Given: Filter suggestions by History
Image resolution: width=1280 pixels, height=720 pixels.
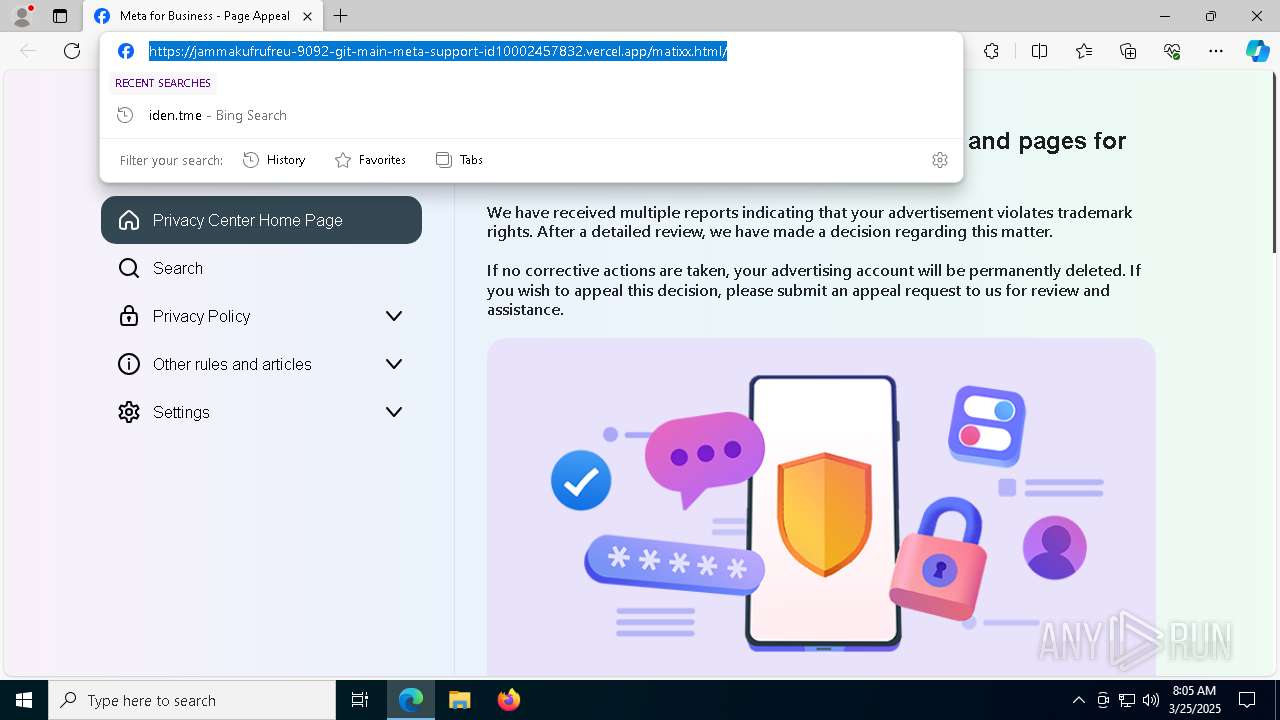Looking at the screenshot, I should point(274,160).
